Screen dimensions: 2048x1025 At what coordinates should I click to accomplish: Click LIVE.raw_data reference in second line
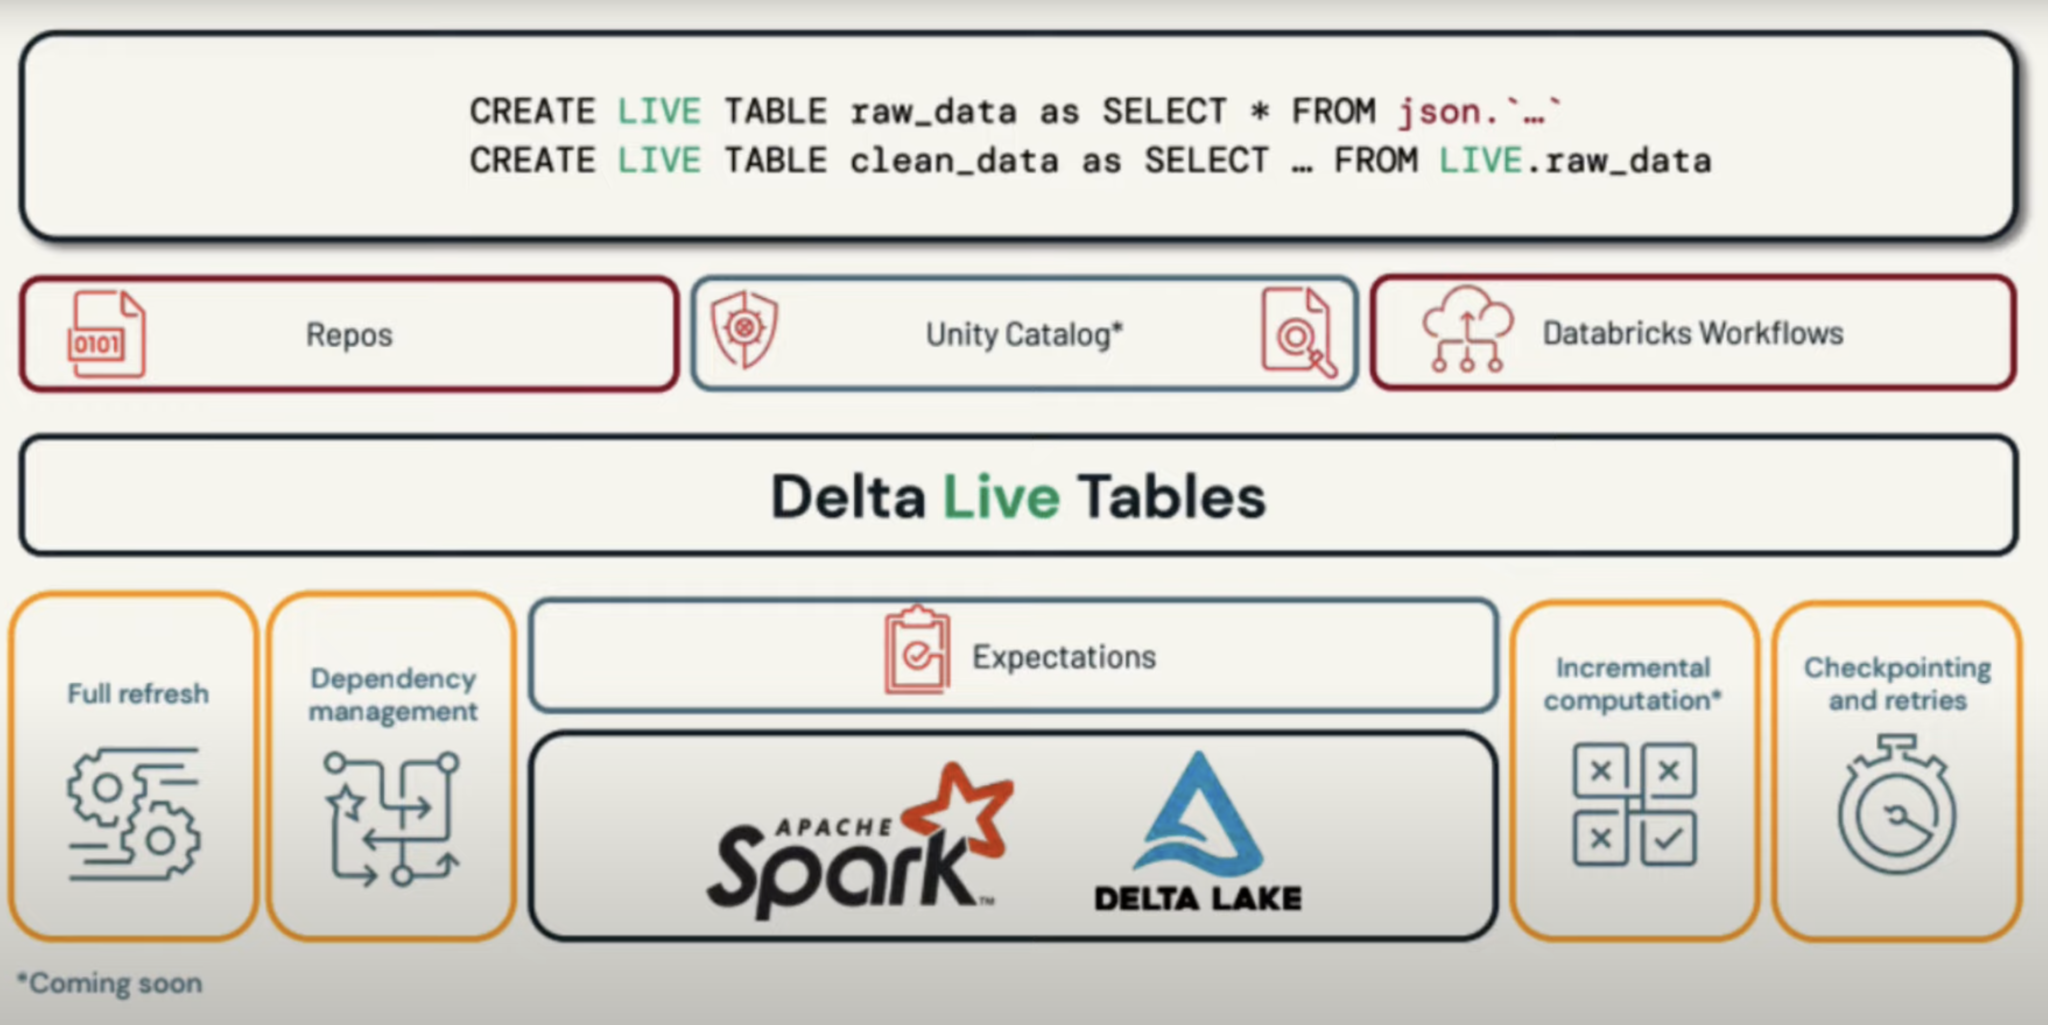click(1575, 160)
